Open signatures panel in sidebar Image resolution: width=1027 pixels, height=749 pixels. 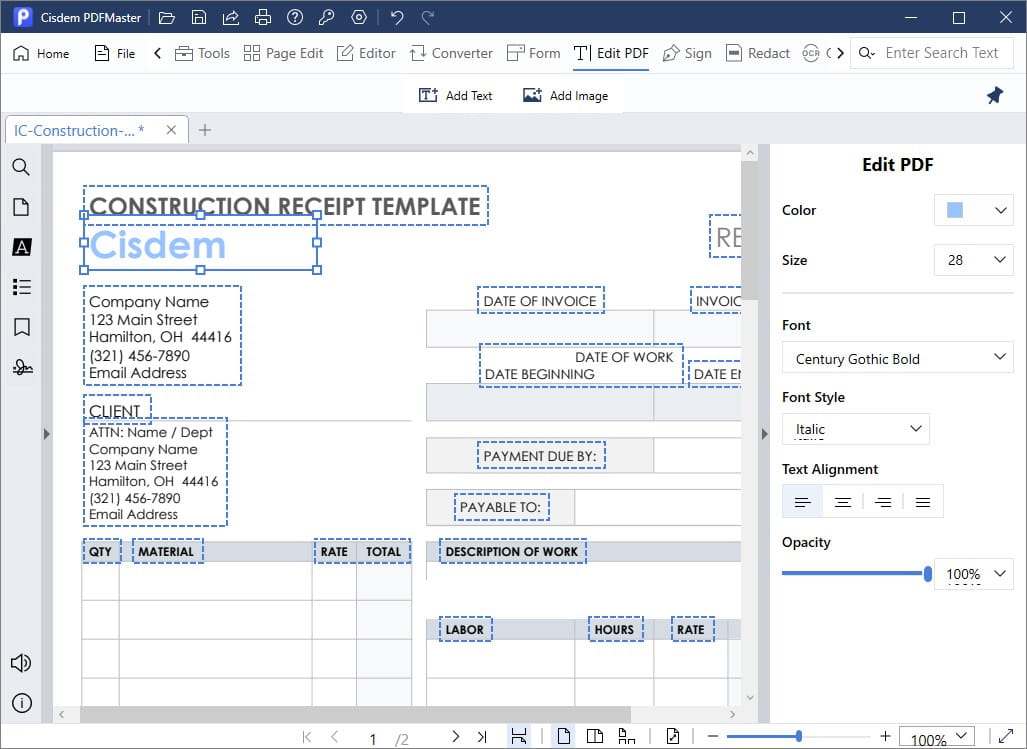pyautogui.click(x=22, y=367)
